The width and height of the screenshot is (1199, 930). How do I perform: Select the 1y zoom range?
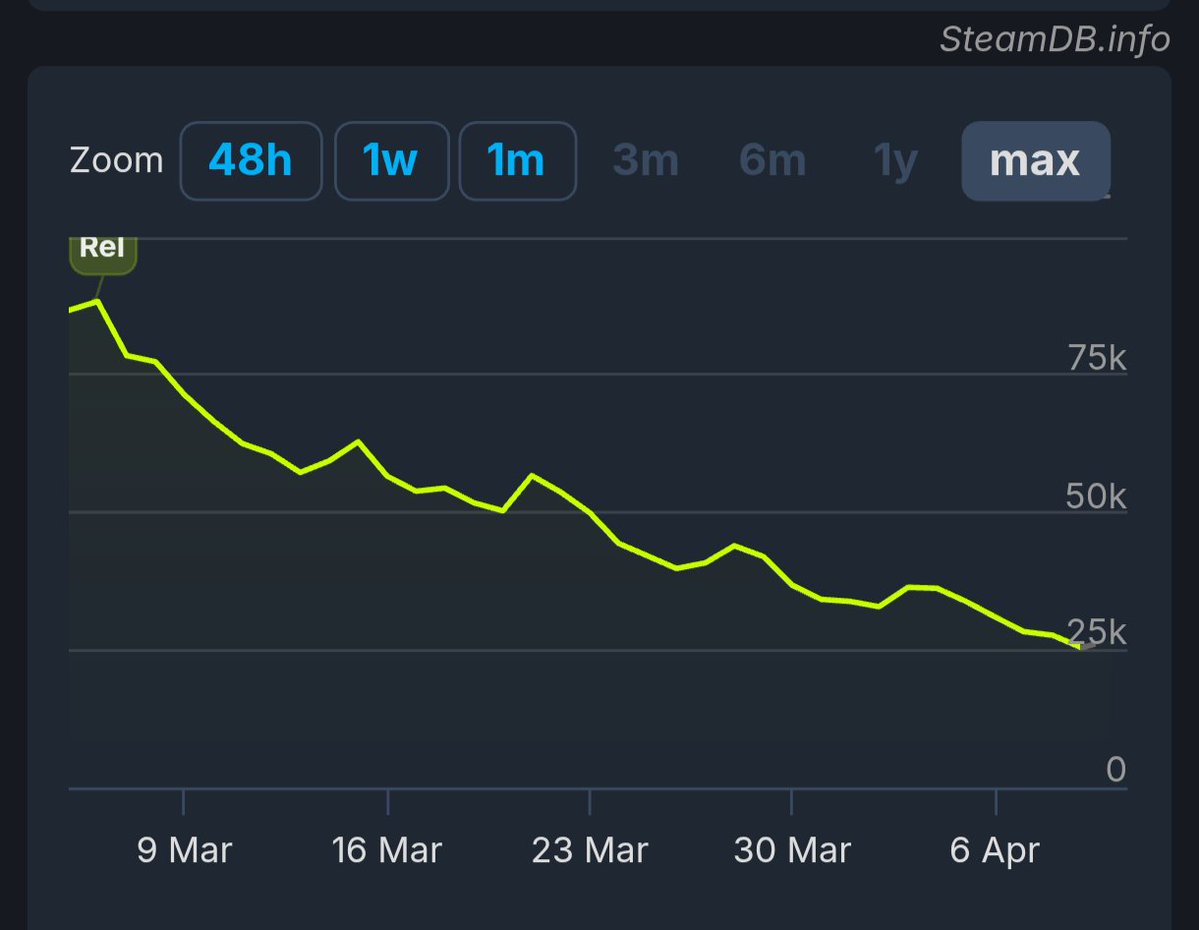(x=893, y=160)
